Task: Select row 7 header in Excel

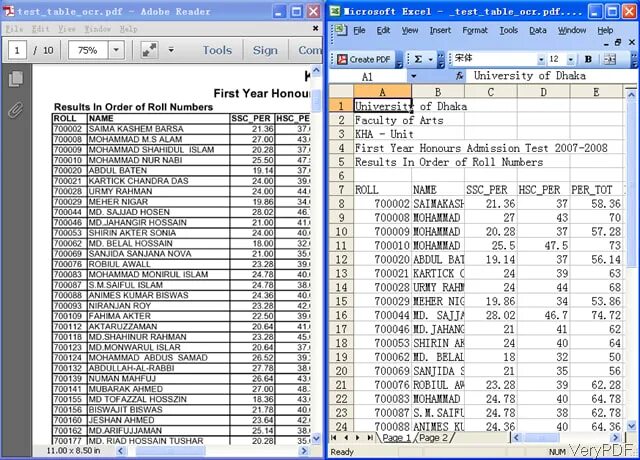Action: [x=341, y=190]
